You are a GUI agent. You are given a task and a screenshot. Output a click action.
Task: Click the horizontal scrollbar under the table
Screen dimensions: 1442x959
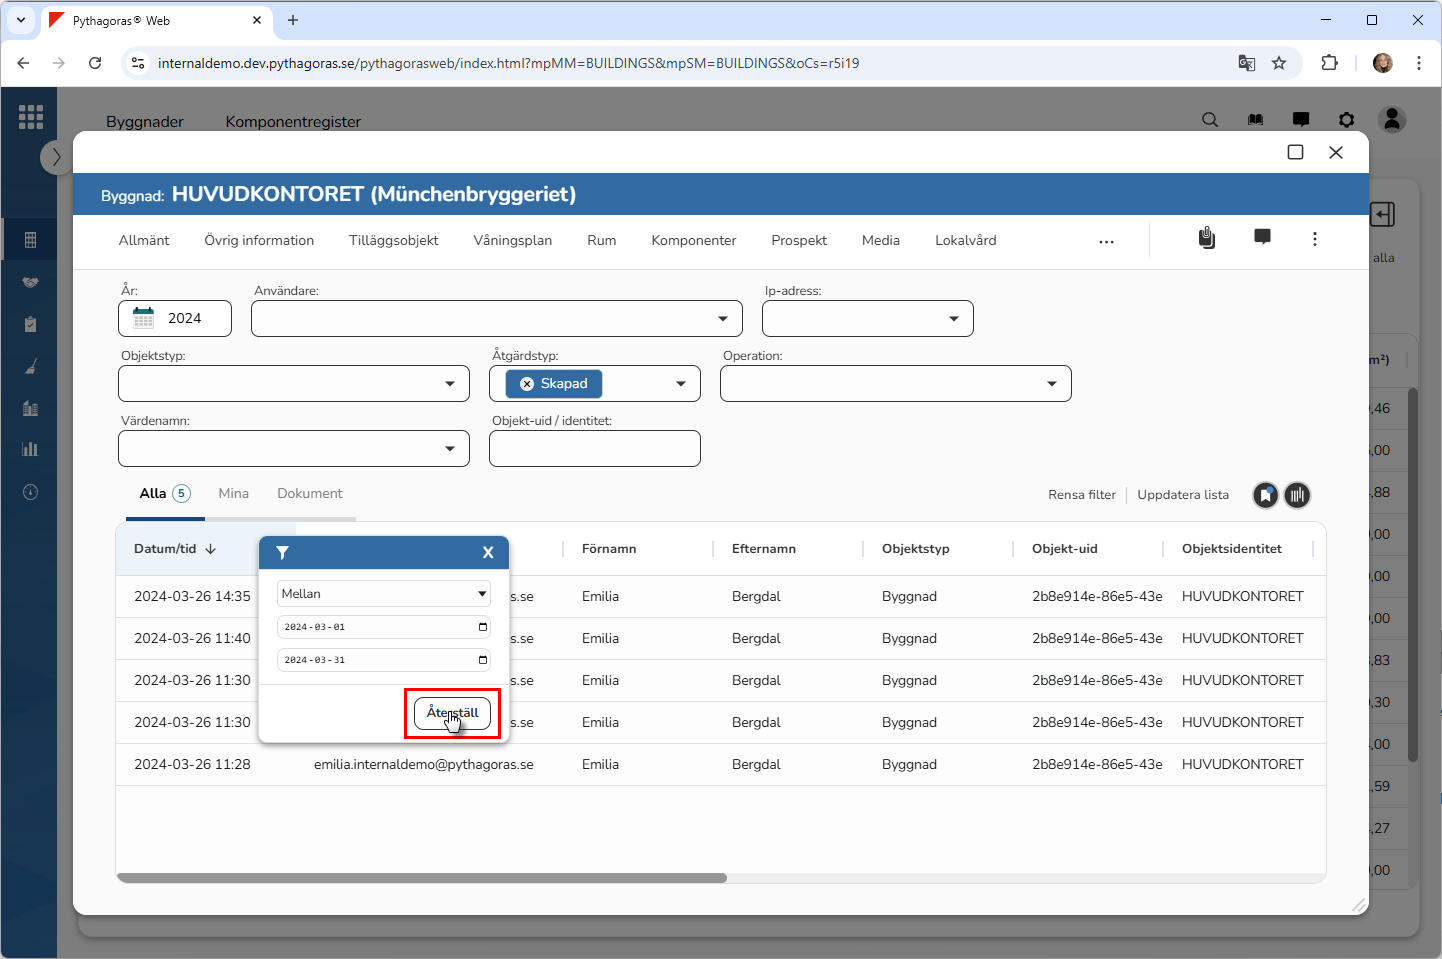(x=422, y=878)
